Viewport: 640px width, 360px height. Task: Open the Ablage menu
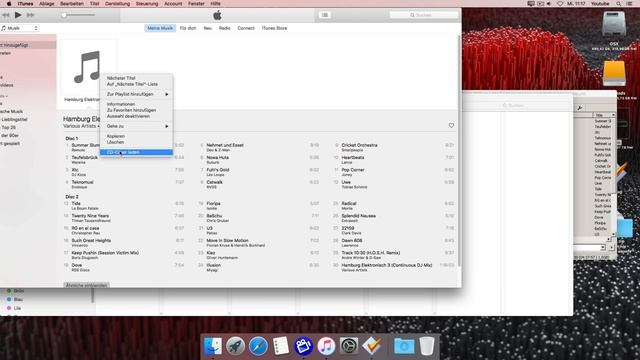click(x=47, y=4)
